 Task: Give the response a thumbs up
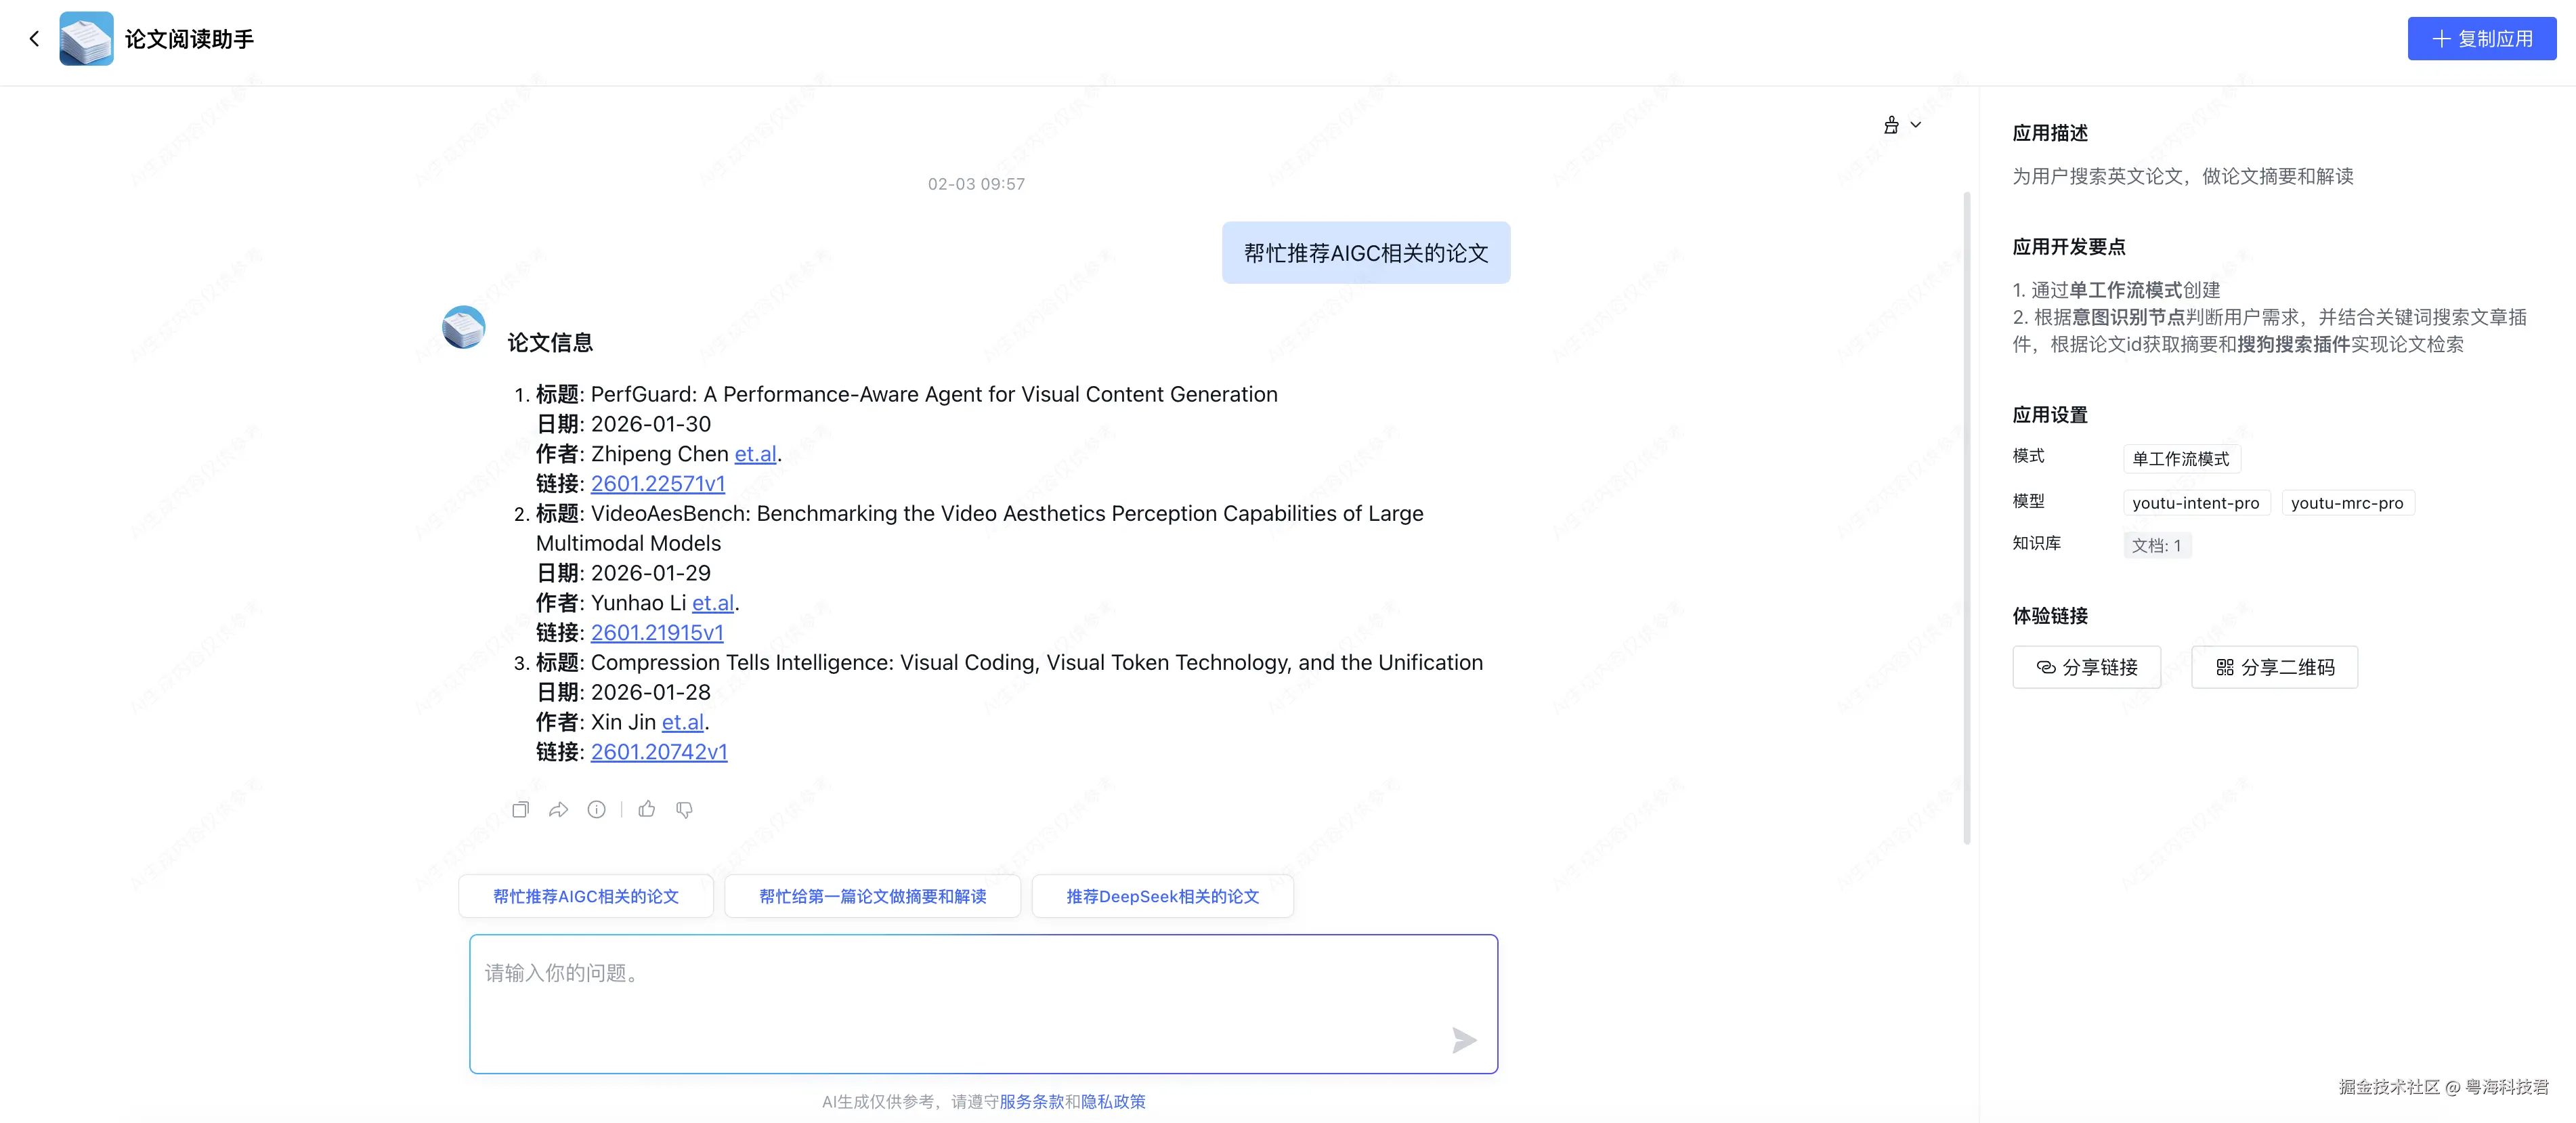tap(647, 810)
